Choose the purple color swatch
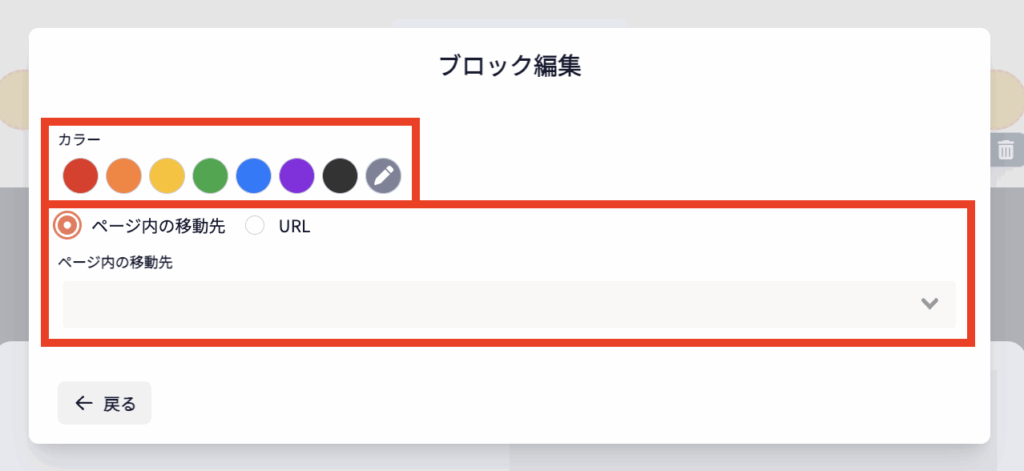This screenshot has height=471, width=1024. coord(296,176)
